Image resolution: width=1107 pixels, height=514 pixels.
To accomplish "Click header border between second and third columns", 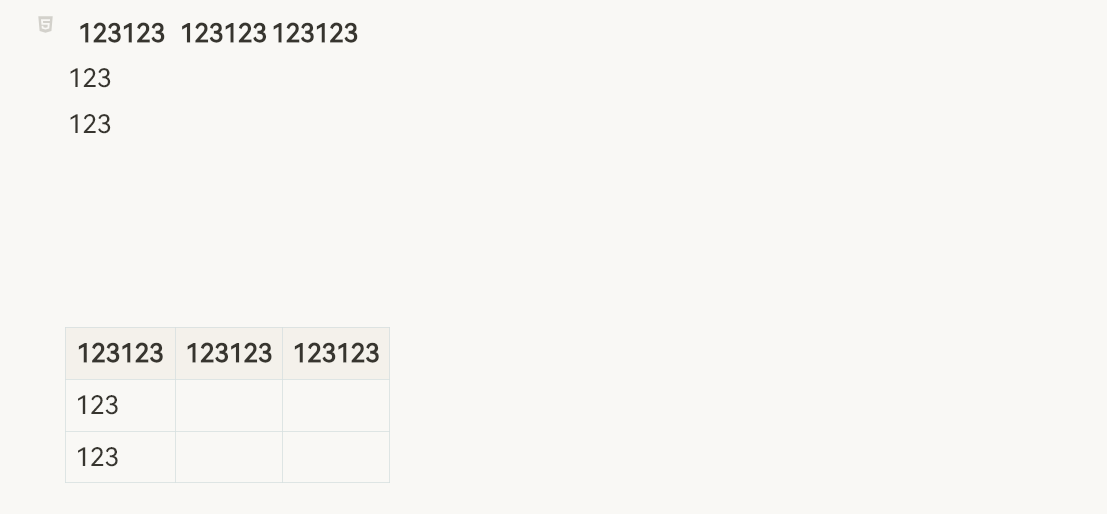I will 282,354.
